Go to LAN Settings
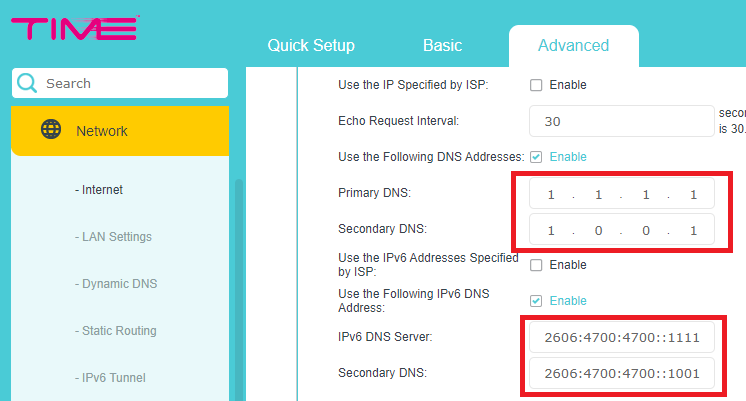Screen dimensions: 746x401 [x=116, y=237]
